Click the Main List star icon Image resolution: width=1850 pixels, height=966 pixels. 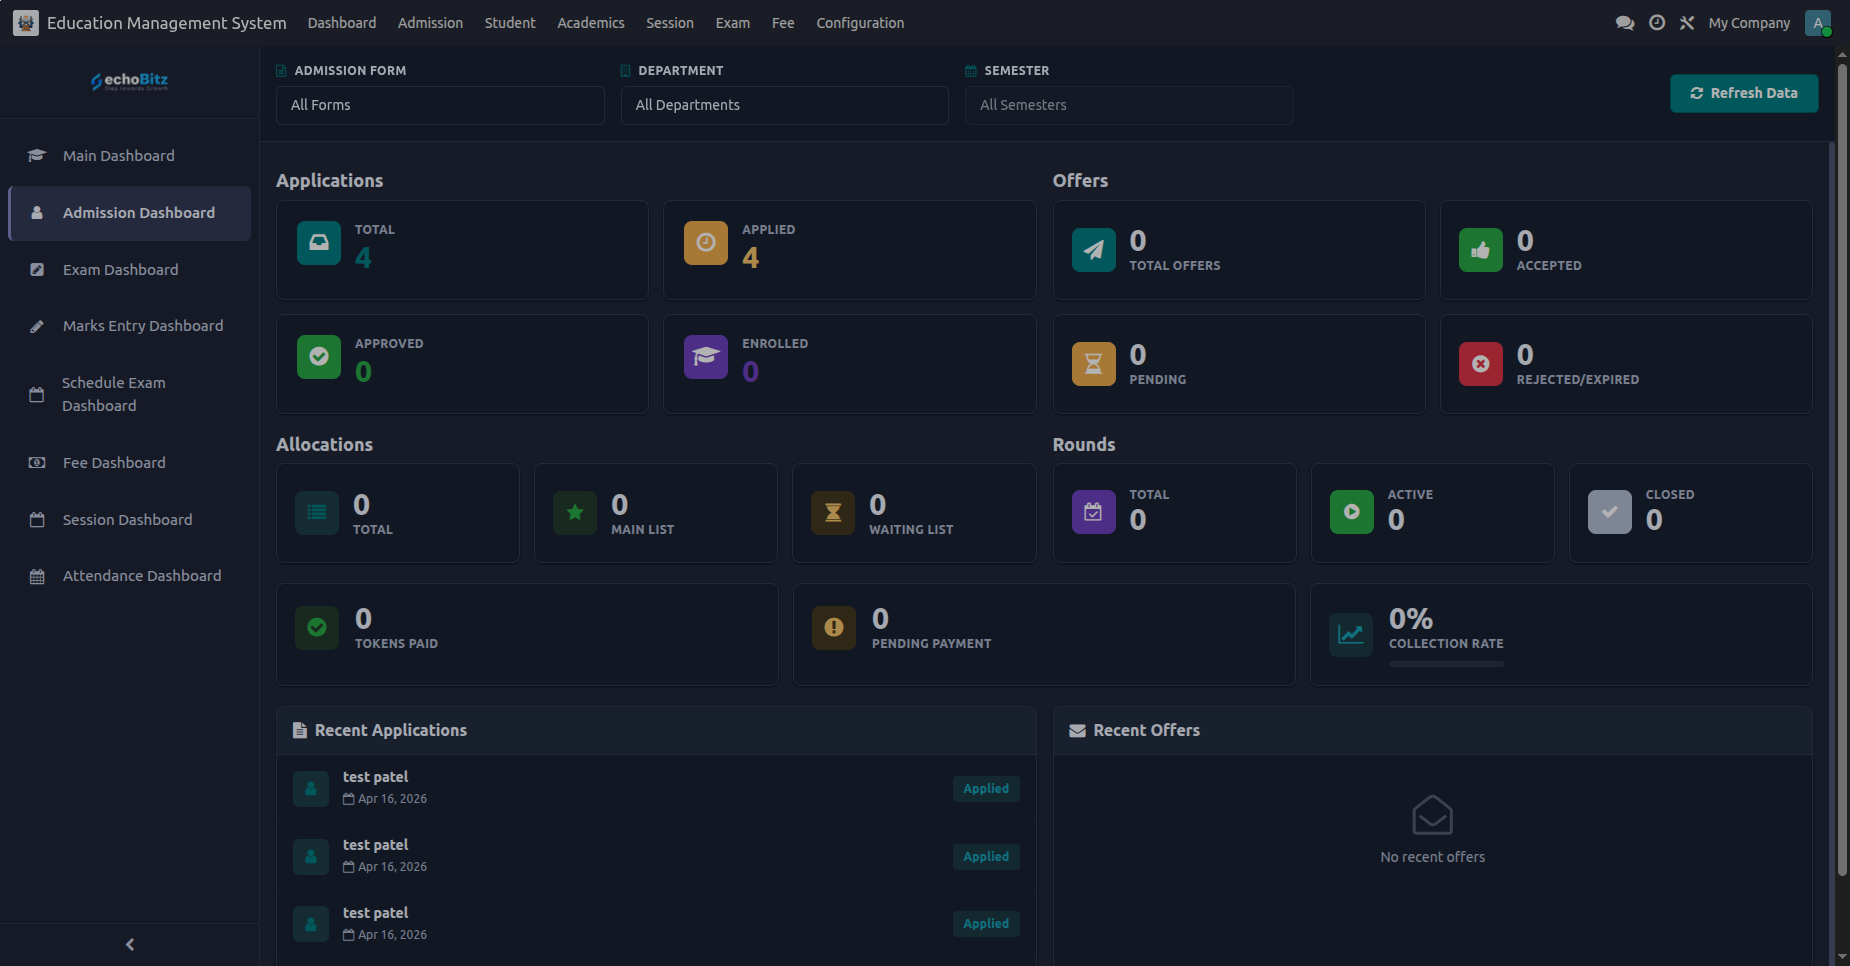pos(575,513)
